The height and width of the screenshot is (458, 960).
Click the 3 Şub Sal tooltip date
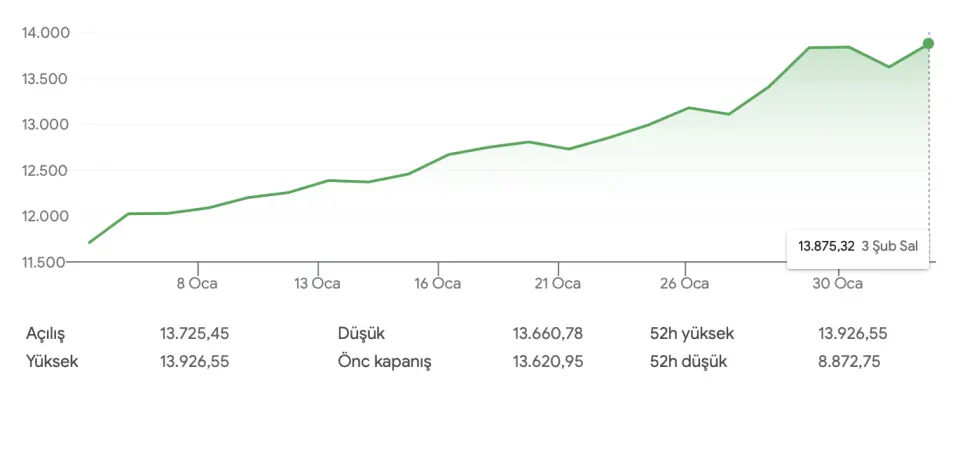pyautogui.click(x=889, y=245)
